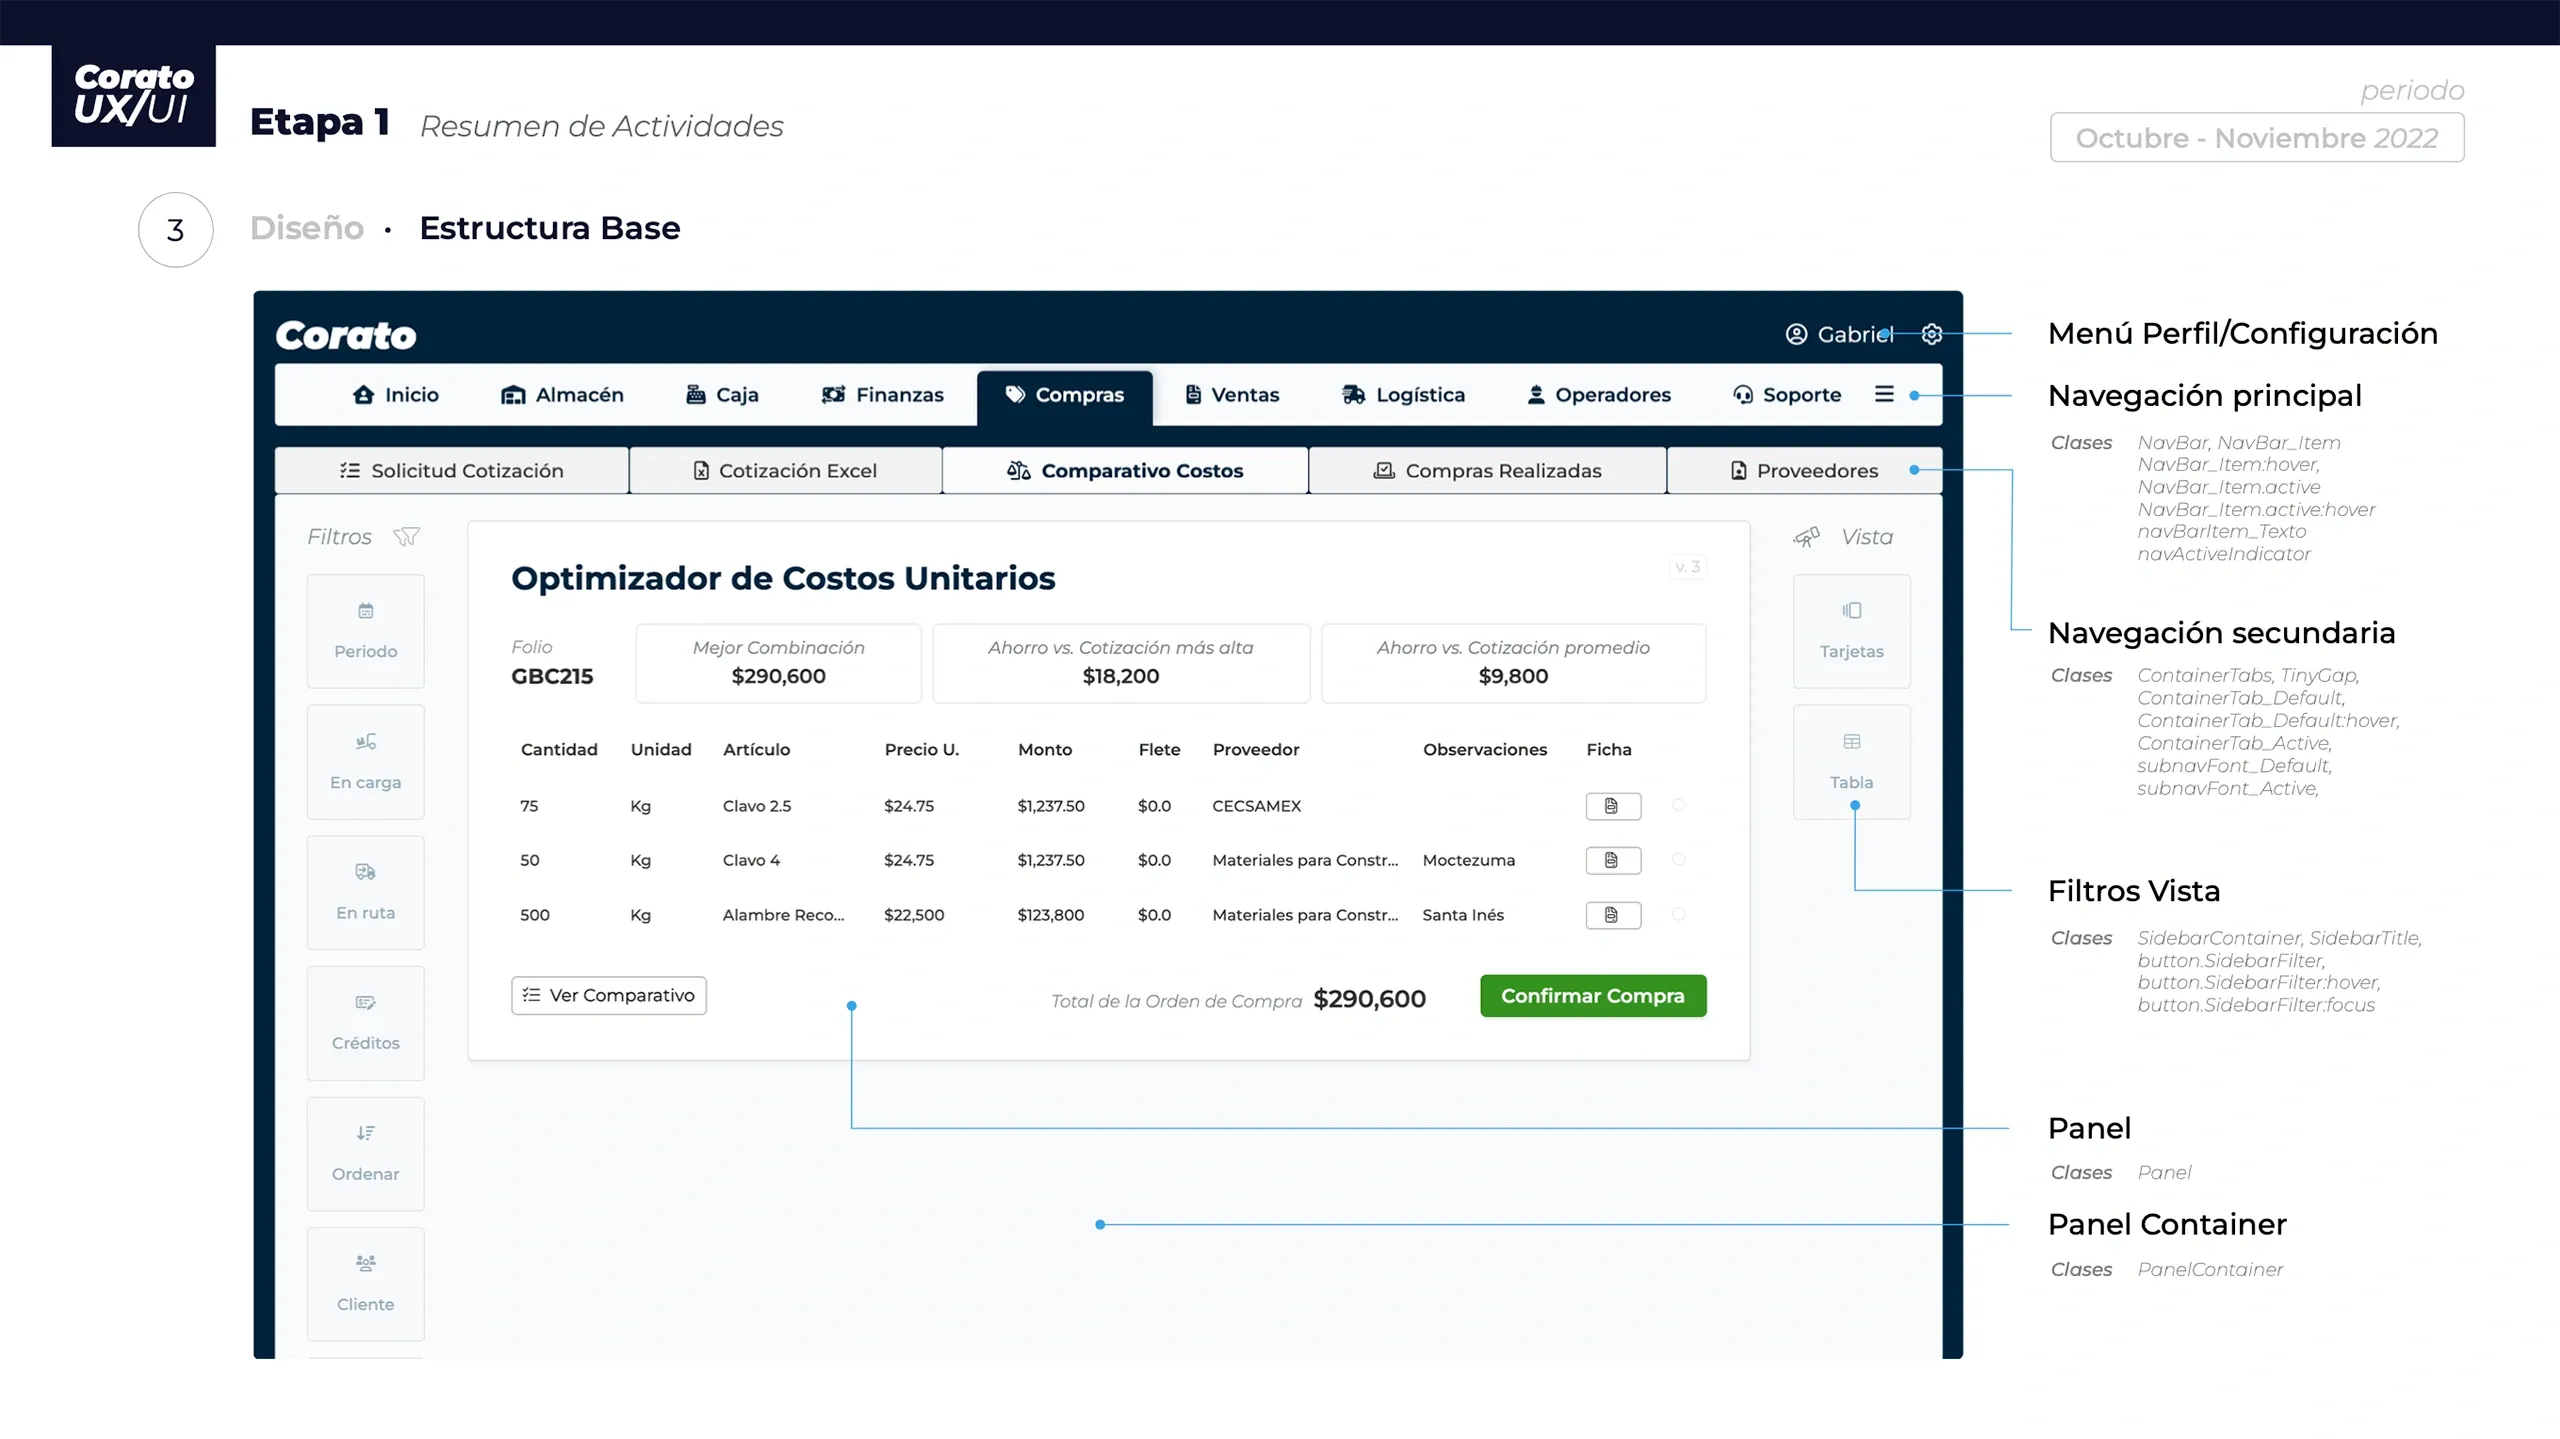This screenshot has width=2560, height=1439.
Task: Click the Proveedor column header
Action: [1256, 750]
